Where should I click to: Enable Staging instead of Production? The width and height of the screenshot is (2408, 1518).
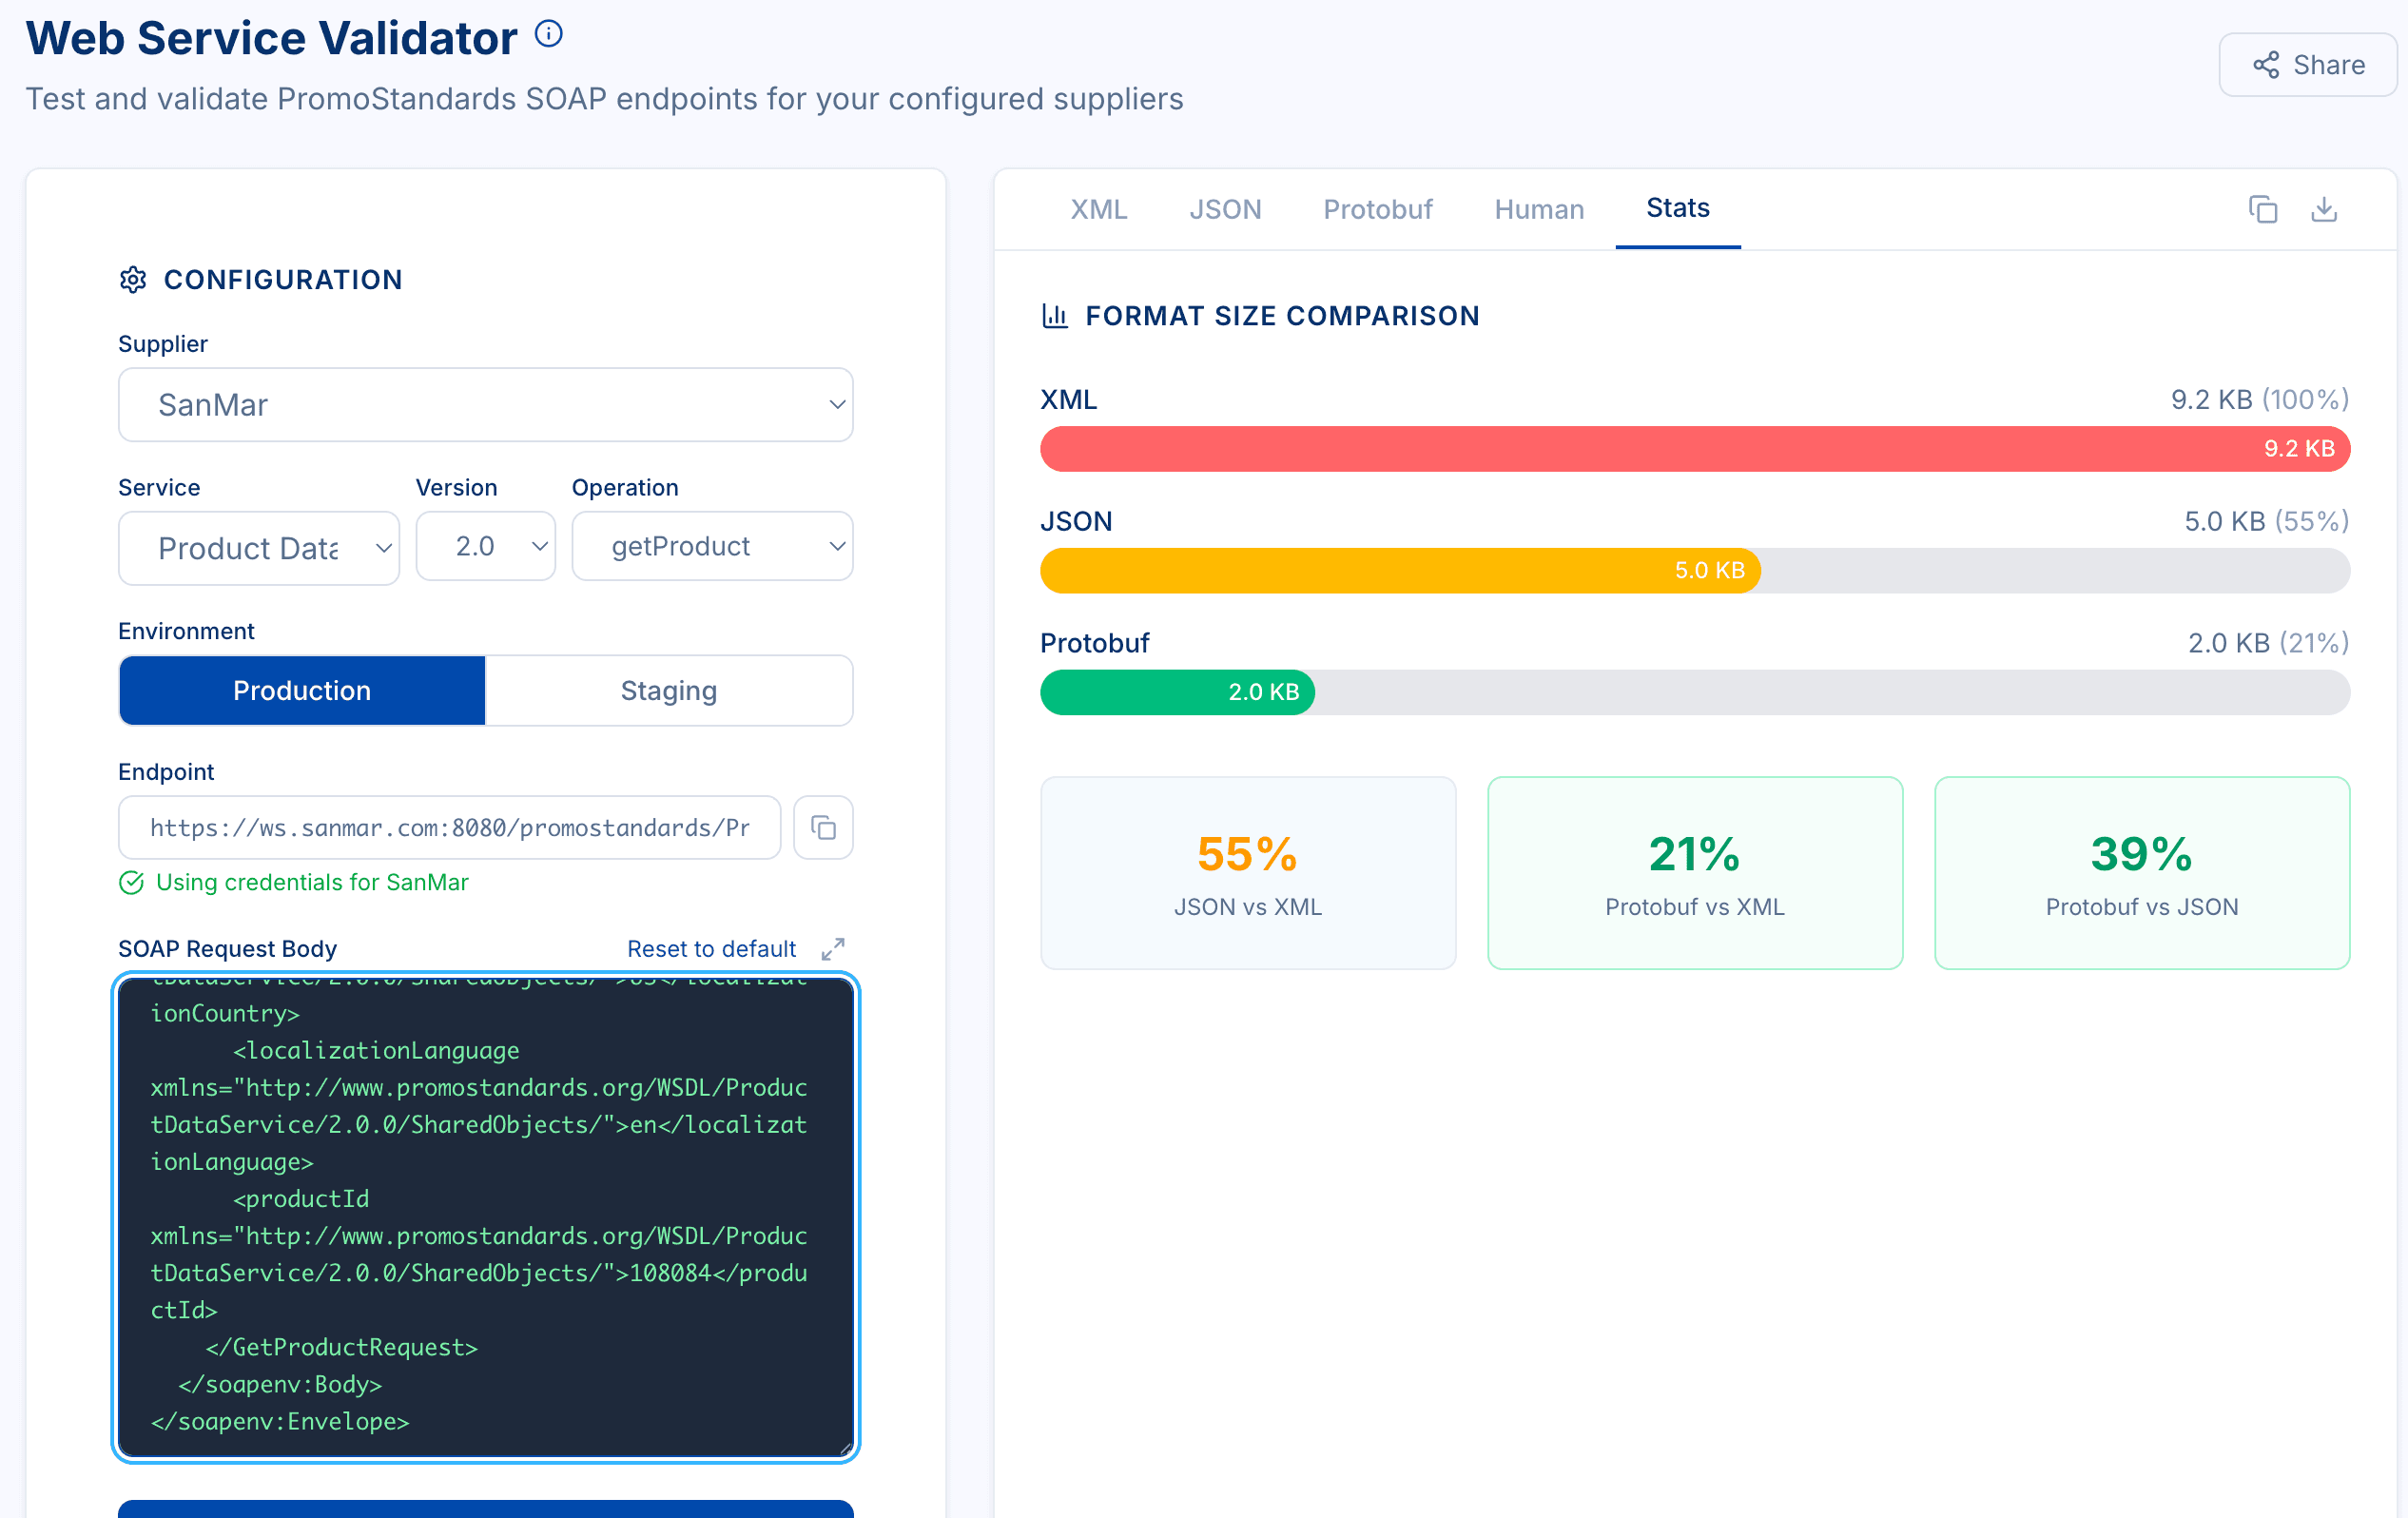click(x=668, y=690)
